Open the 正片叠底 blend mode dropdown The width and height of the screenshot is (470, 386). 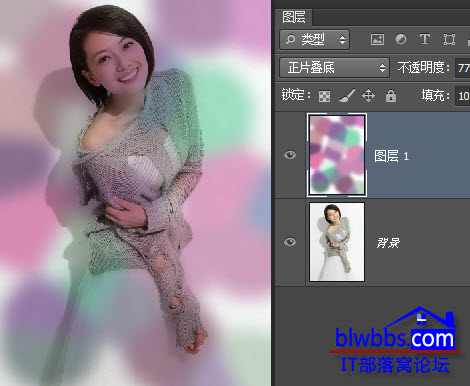tap(334, 68)
